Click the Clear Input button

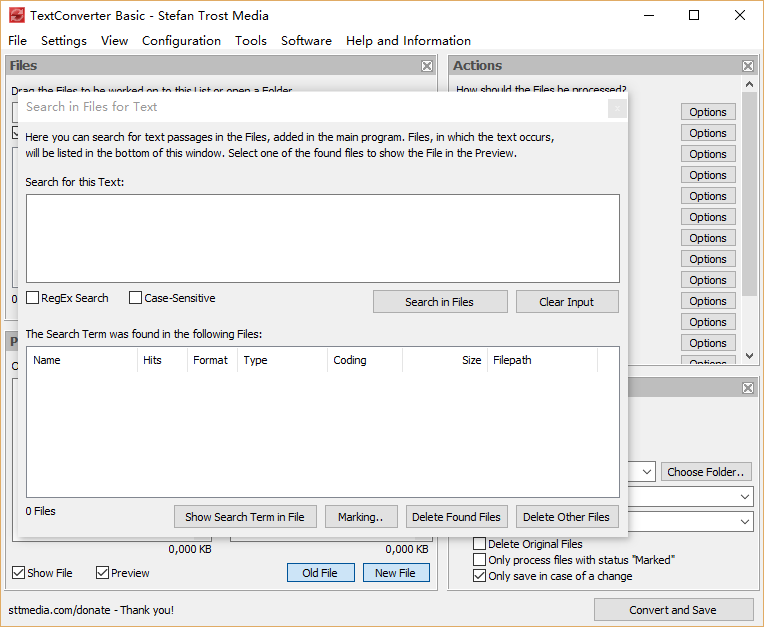tap(567, 302)
